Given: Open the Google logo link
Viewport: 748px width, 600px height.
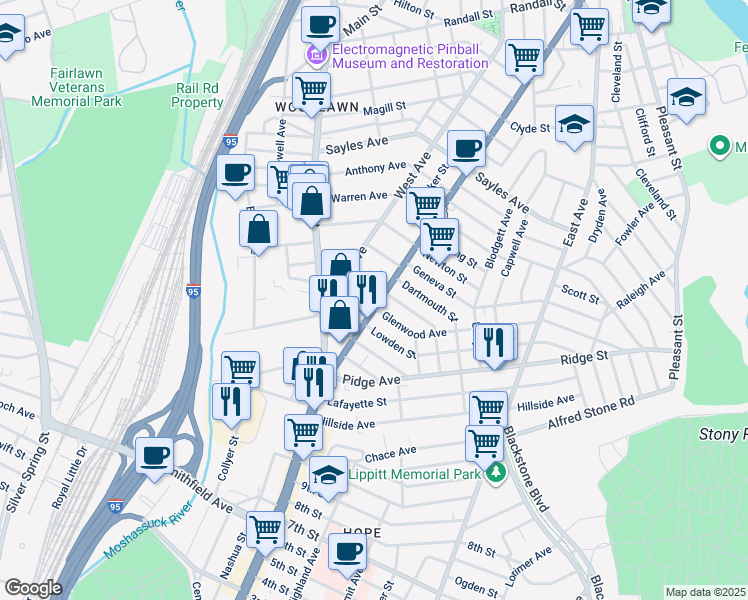Looking at the screenshot, I should tap(32, 588).
